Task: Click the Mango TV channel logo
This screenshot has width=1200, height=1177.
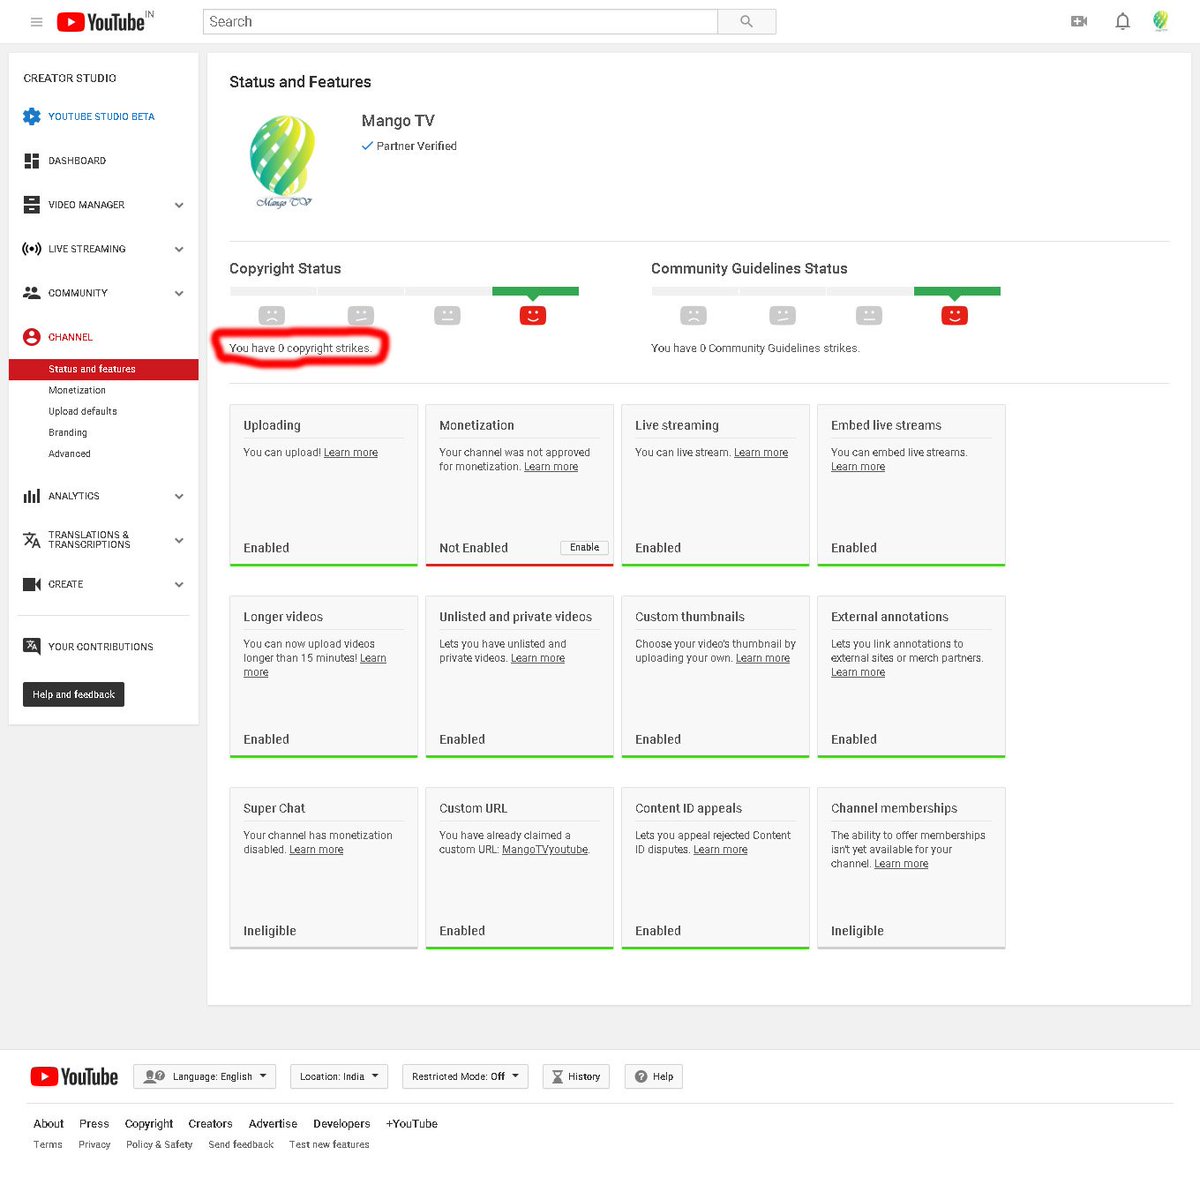Action: [283, 160]
